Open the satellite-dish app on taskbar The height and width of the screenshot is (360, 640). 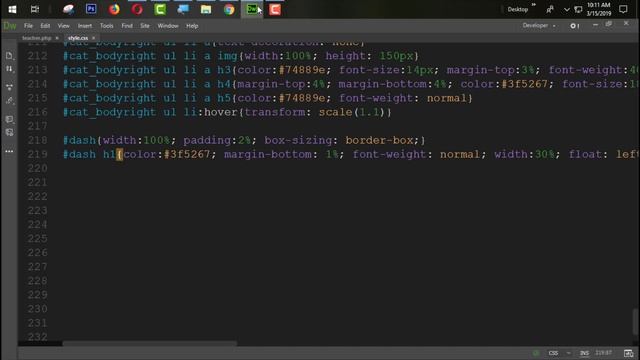[68, 9]
